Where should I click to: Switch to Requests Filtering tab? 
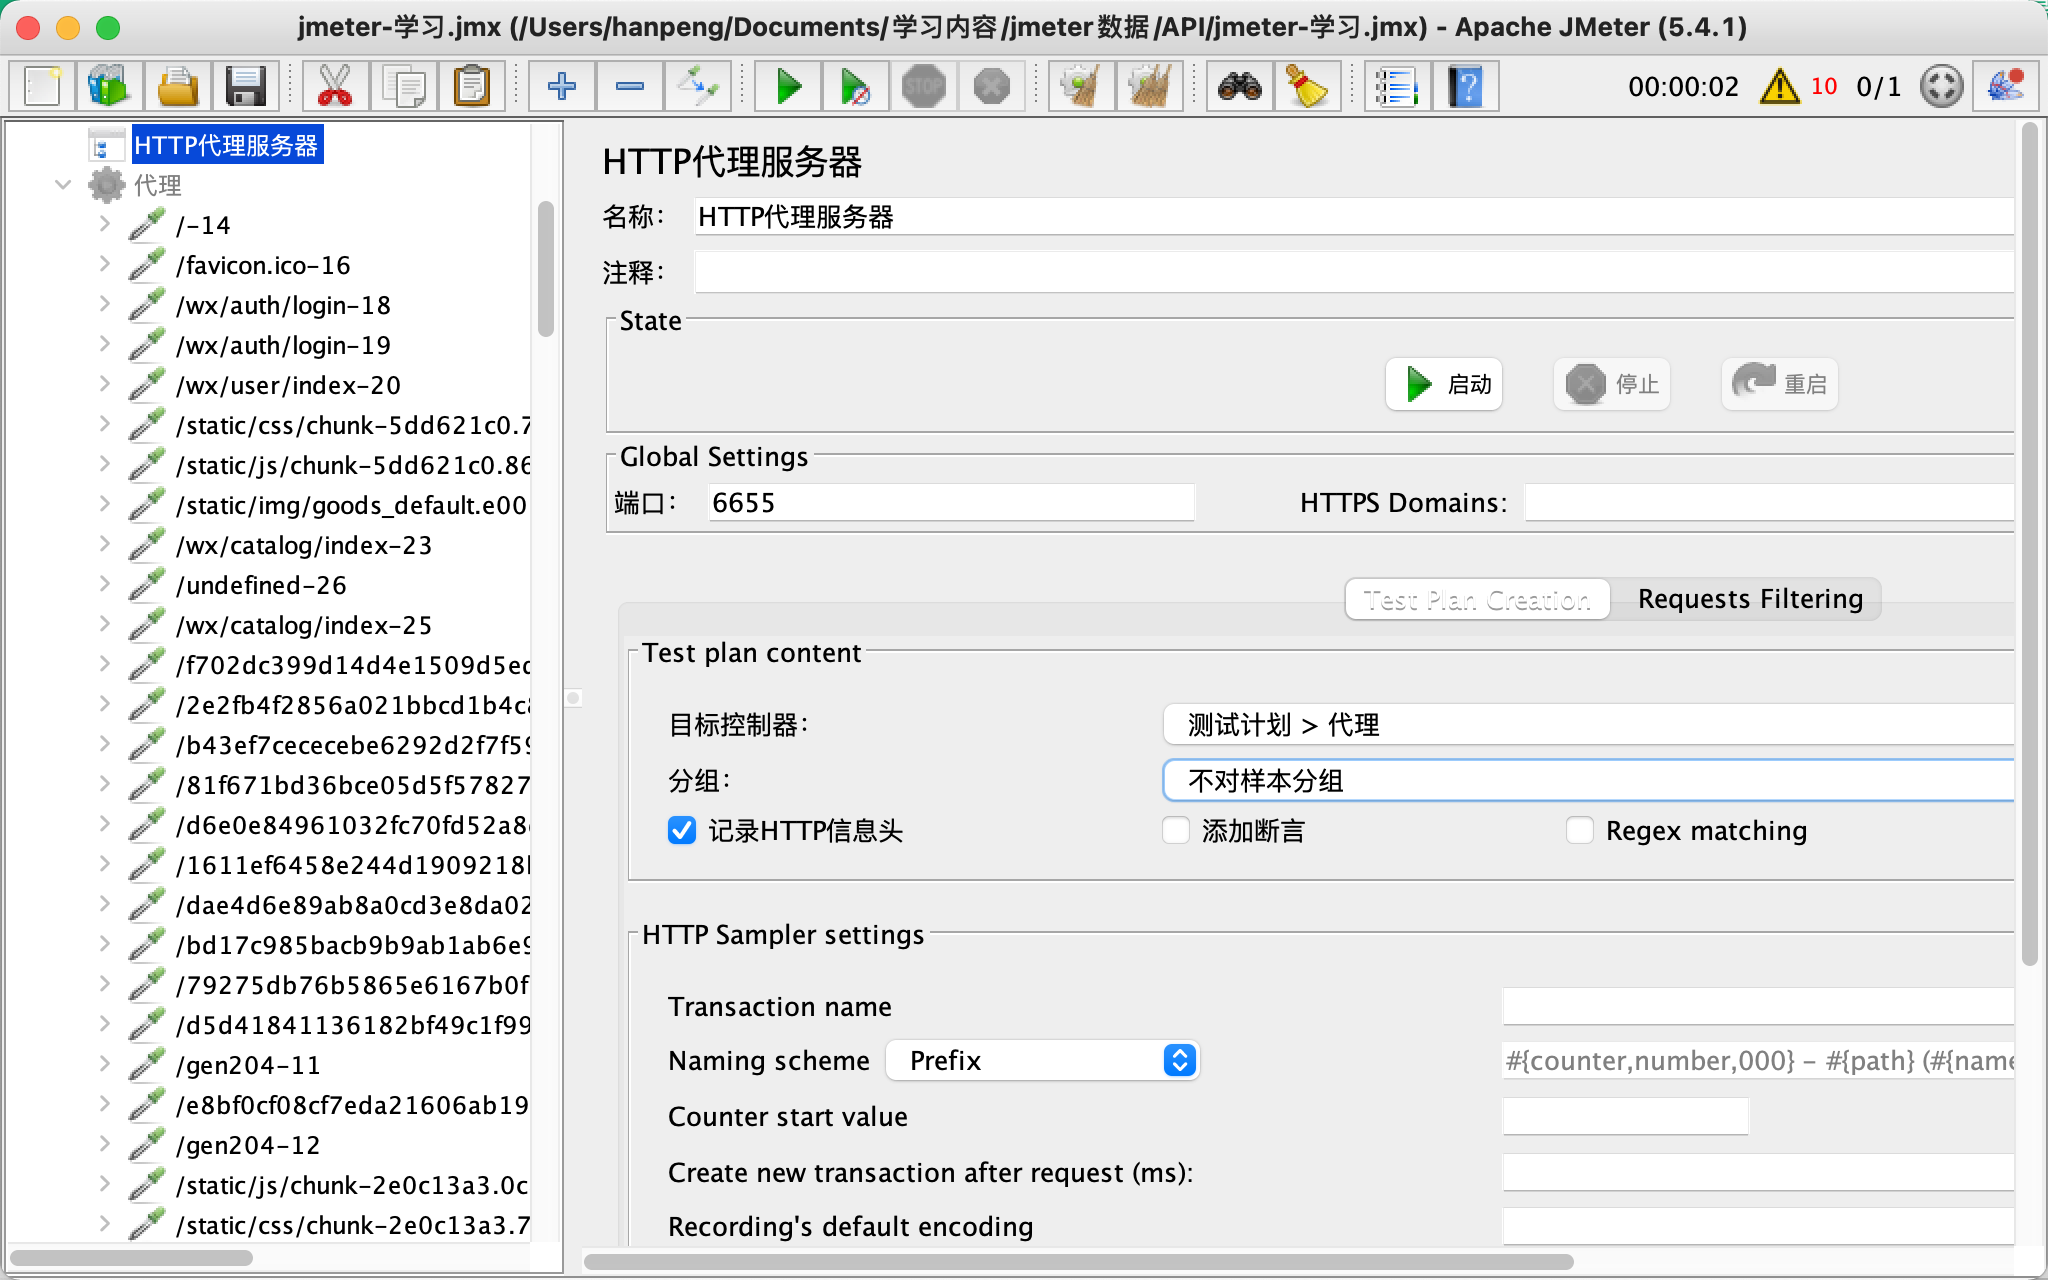coord(1749,599)
